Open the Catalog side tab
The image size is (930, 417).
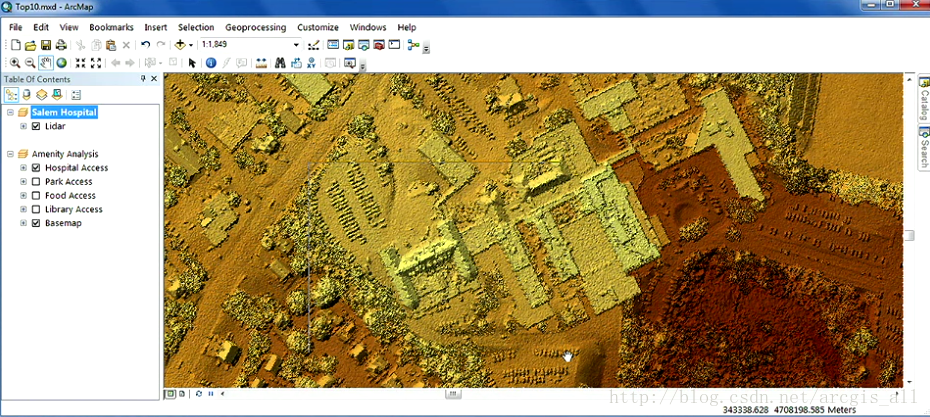(x=923, y=99)
